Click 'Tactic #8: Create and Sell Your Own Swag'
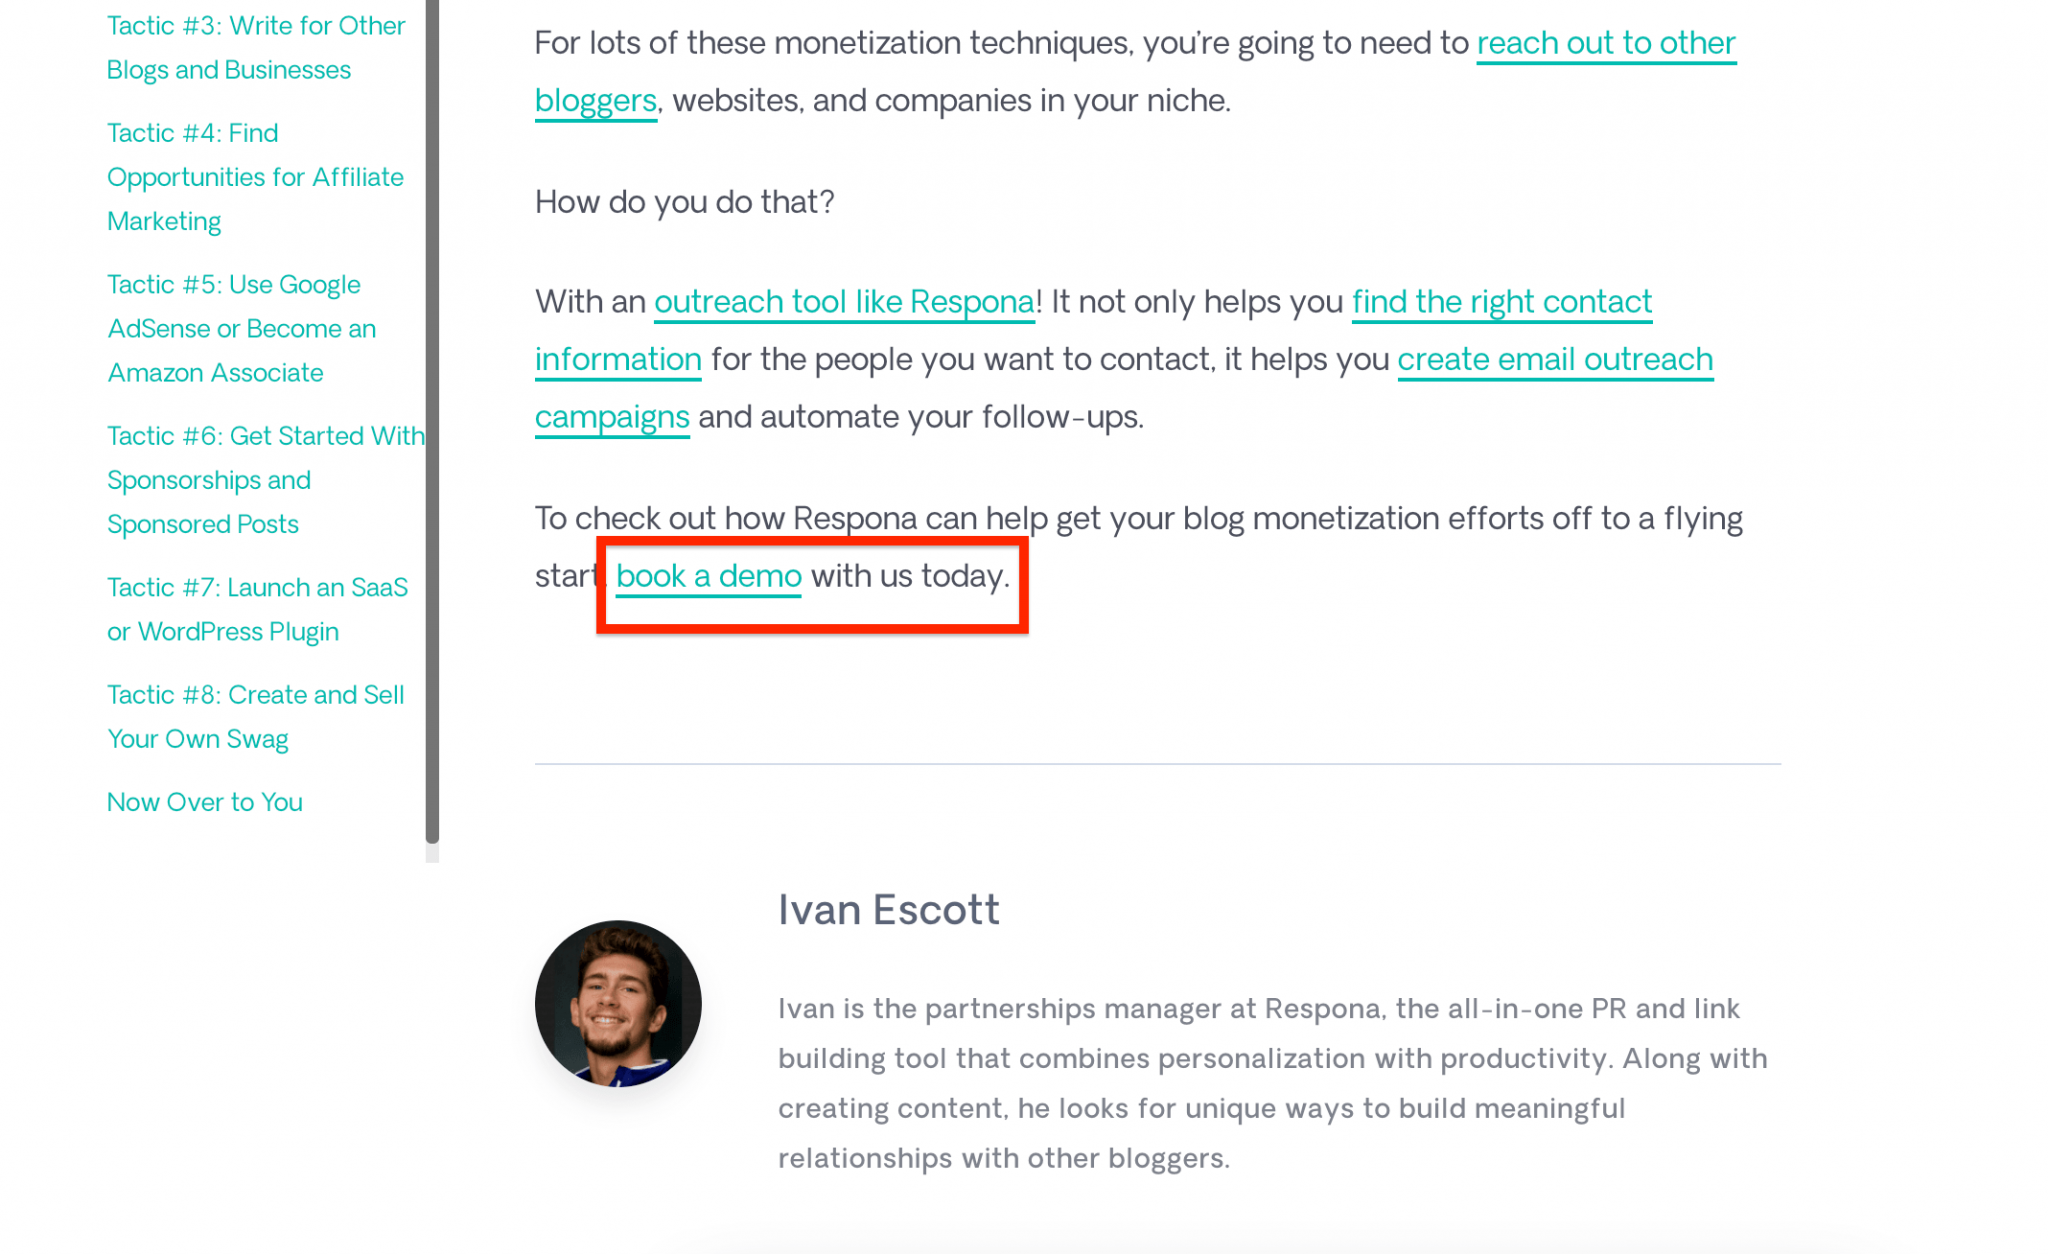 click(255, 716)
